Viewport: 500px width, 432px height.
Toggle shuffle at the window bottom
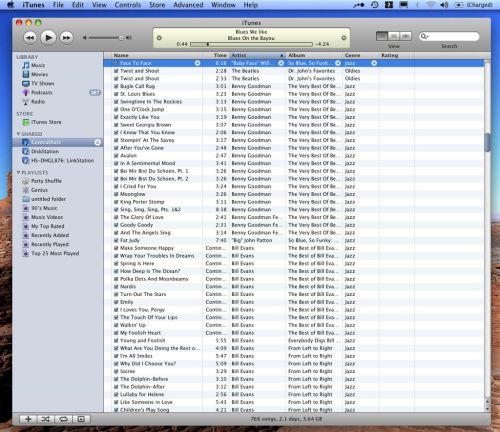(46, 419)
